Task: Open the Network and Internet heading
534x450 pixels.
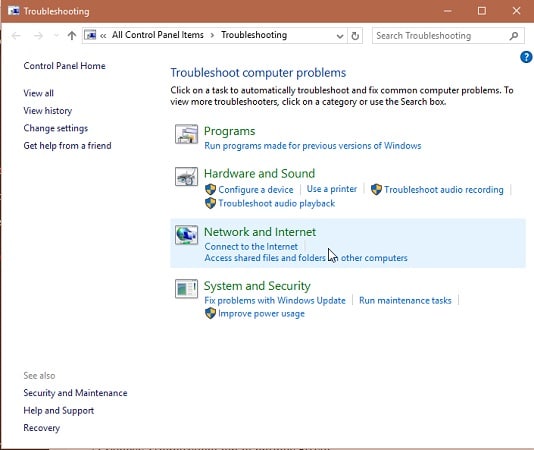Action: (x=260, y=232)
